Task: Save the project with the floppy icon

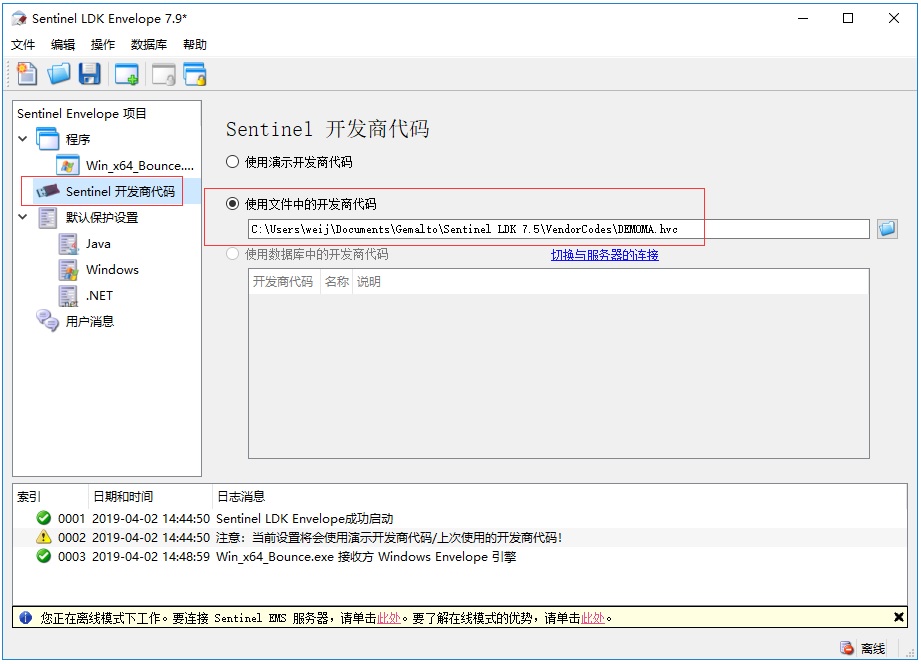Action: 90,73
